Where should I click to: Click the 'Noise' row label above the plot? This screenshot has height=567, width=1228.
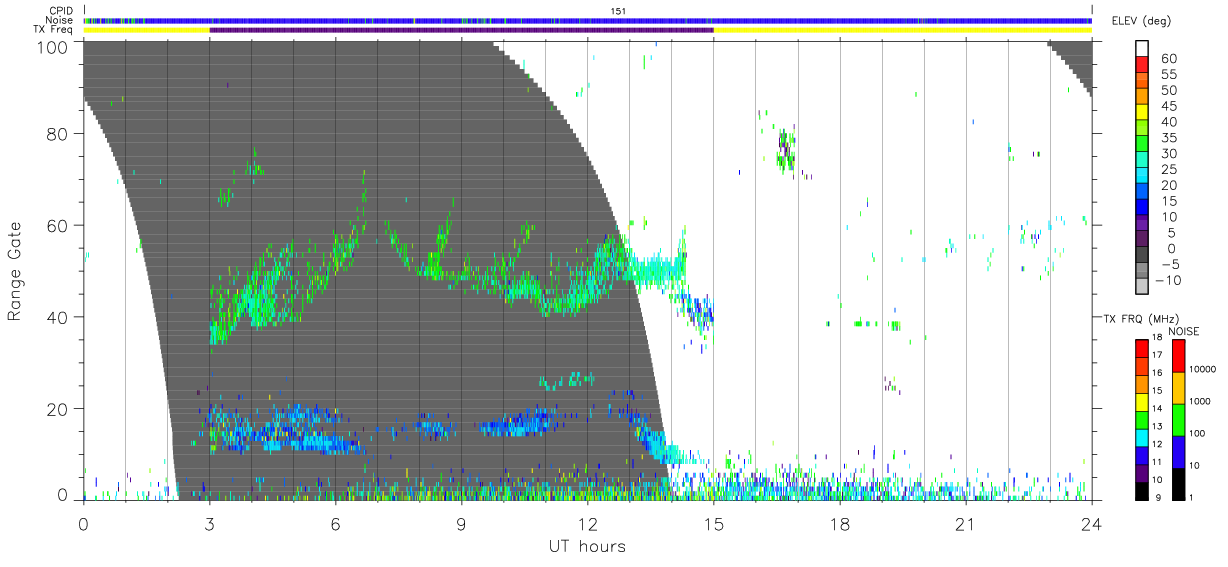click(58, 20)
